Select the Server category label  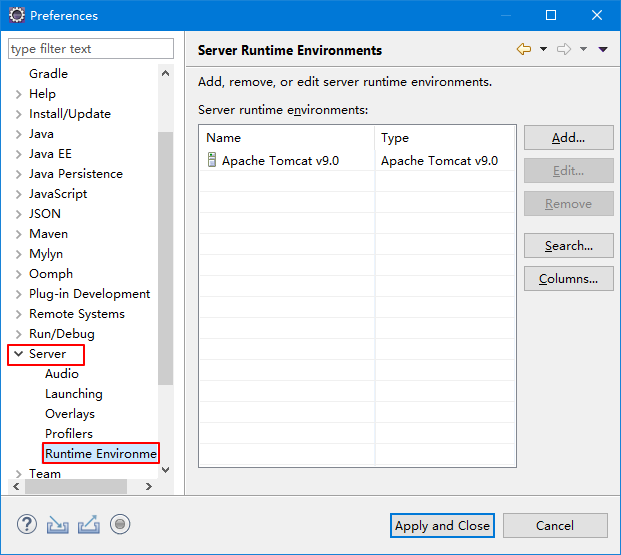coord(48,354)
